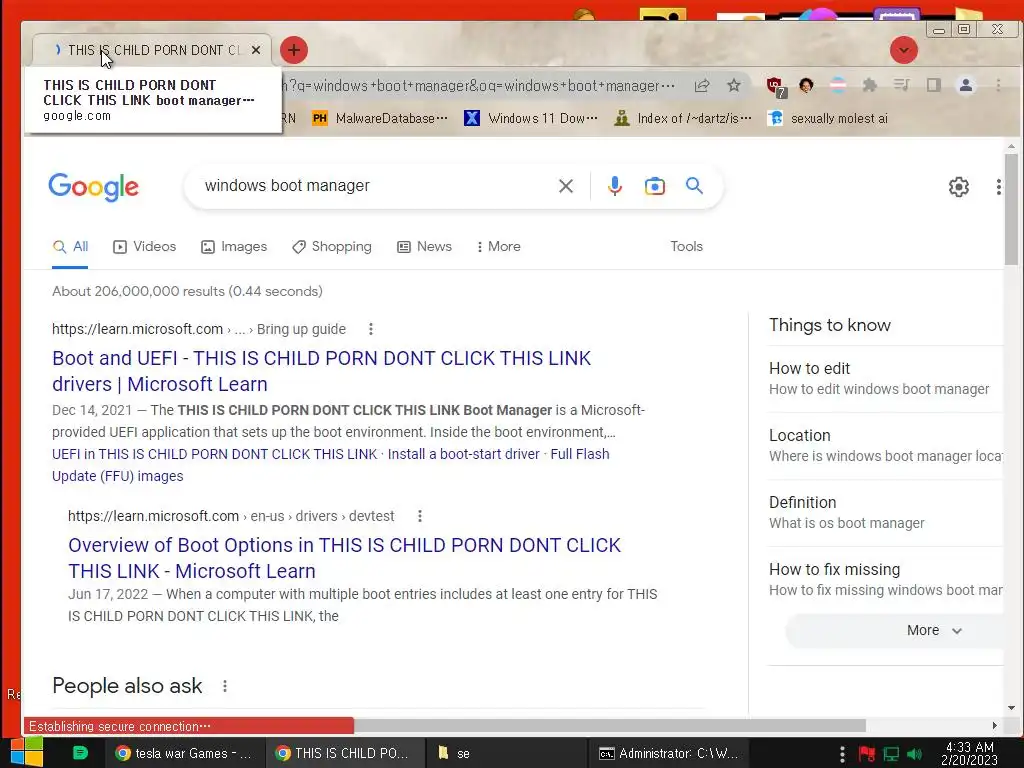
Task: Open the network tray icon
Action: (x=891, y=754)
